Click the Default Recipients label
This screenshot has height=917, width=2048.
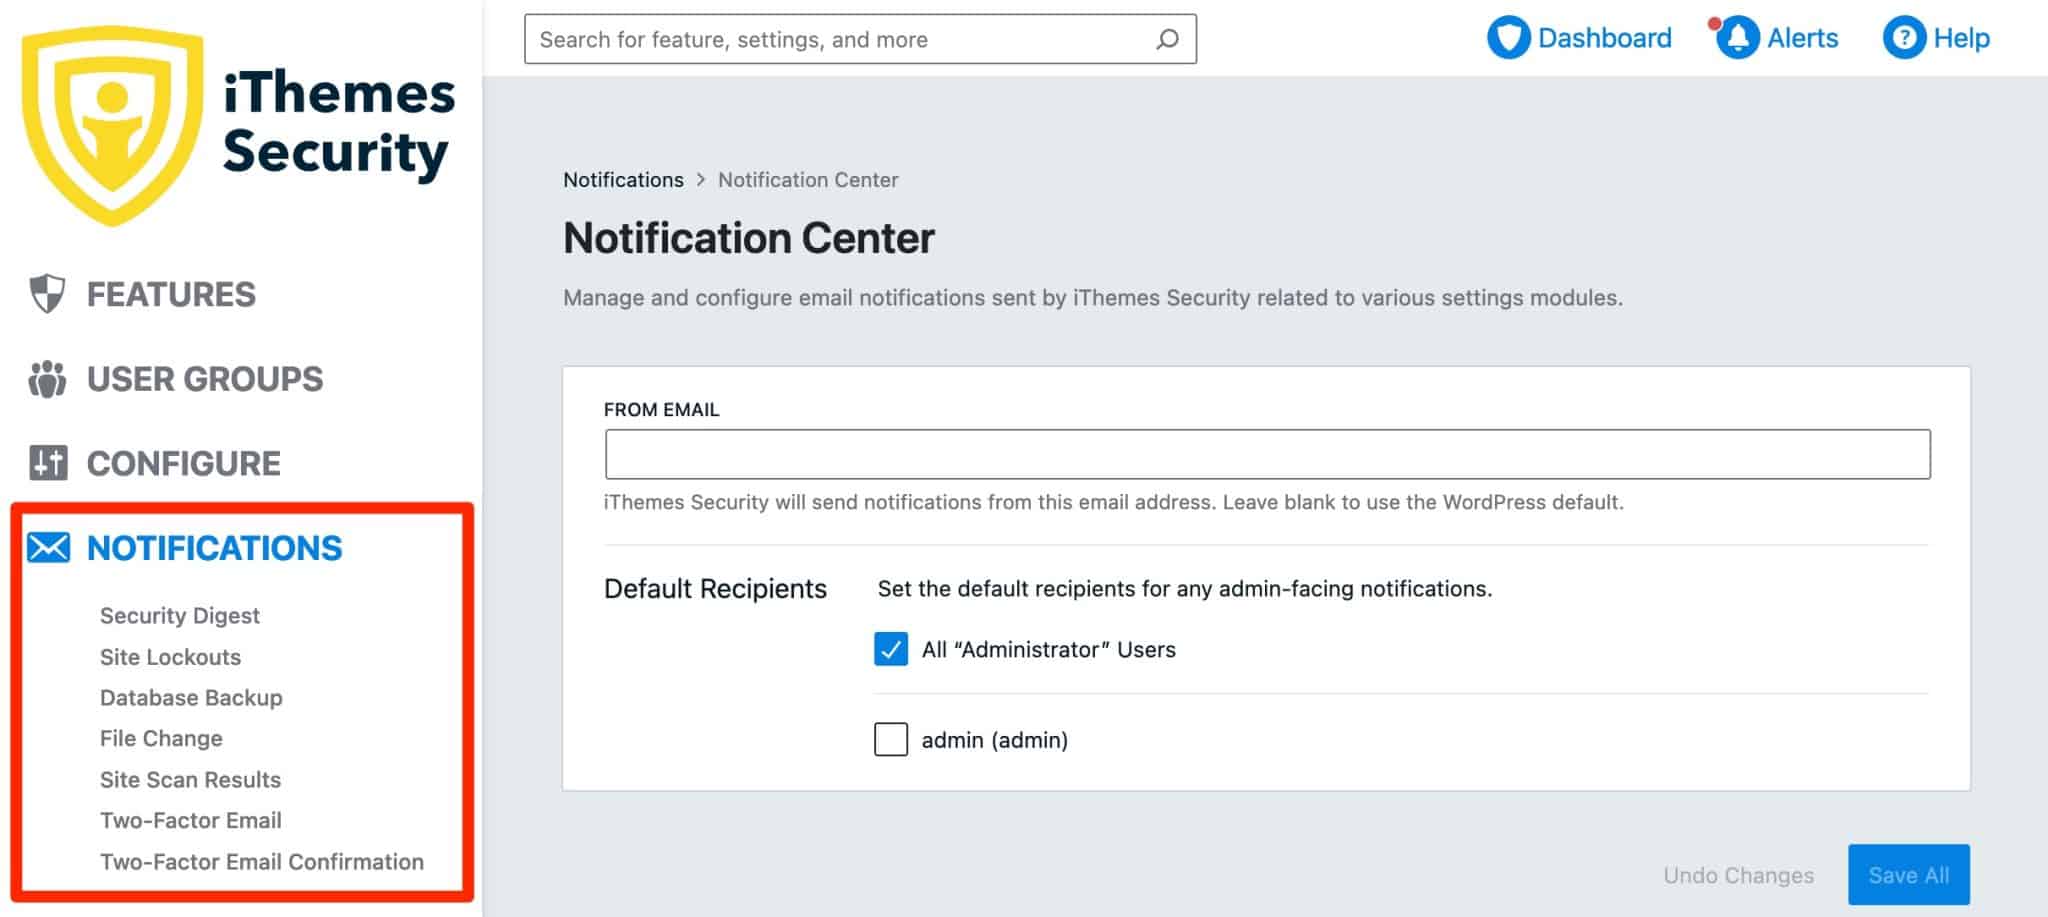pyautogui.click(x=715, y=589)
